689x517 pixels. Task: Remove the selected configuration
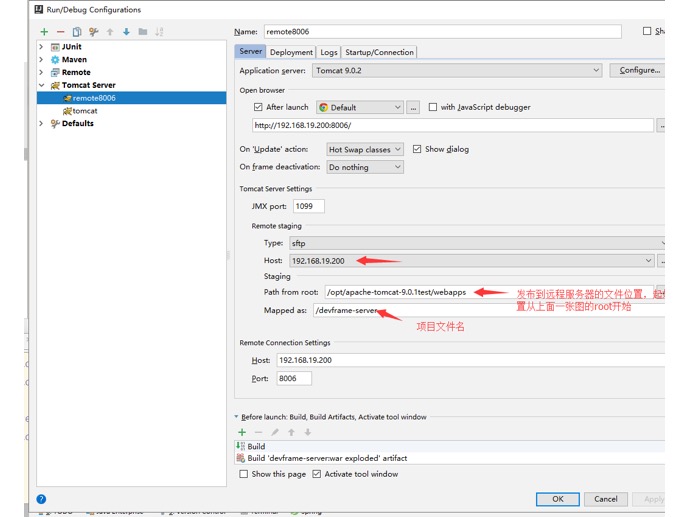click(61, 32)
